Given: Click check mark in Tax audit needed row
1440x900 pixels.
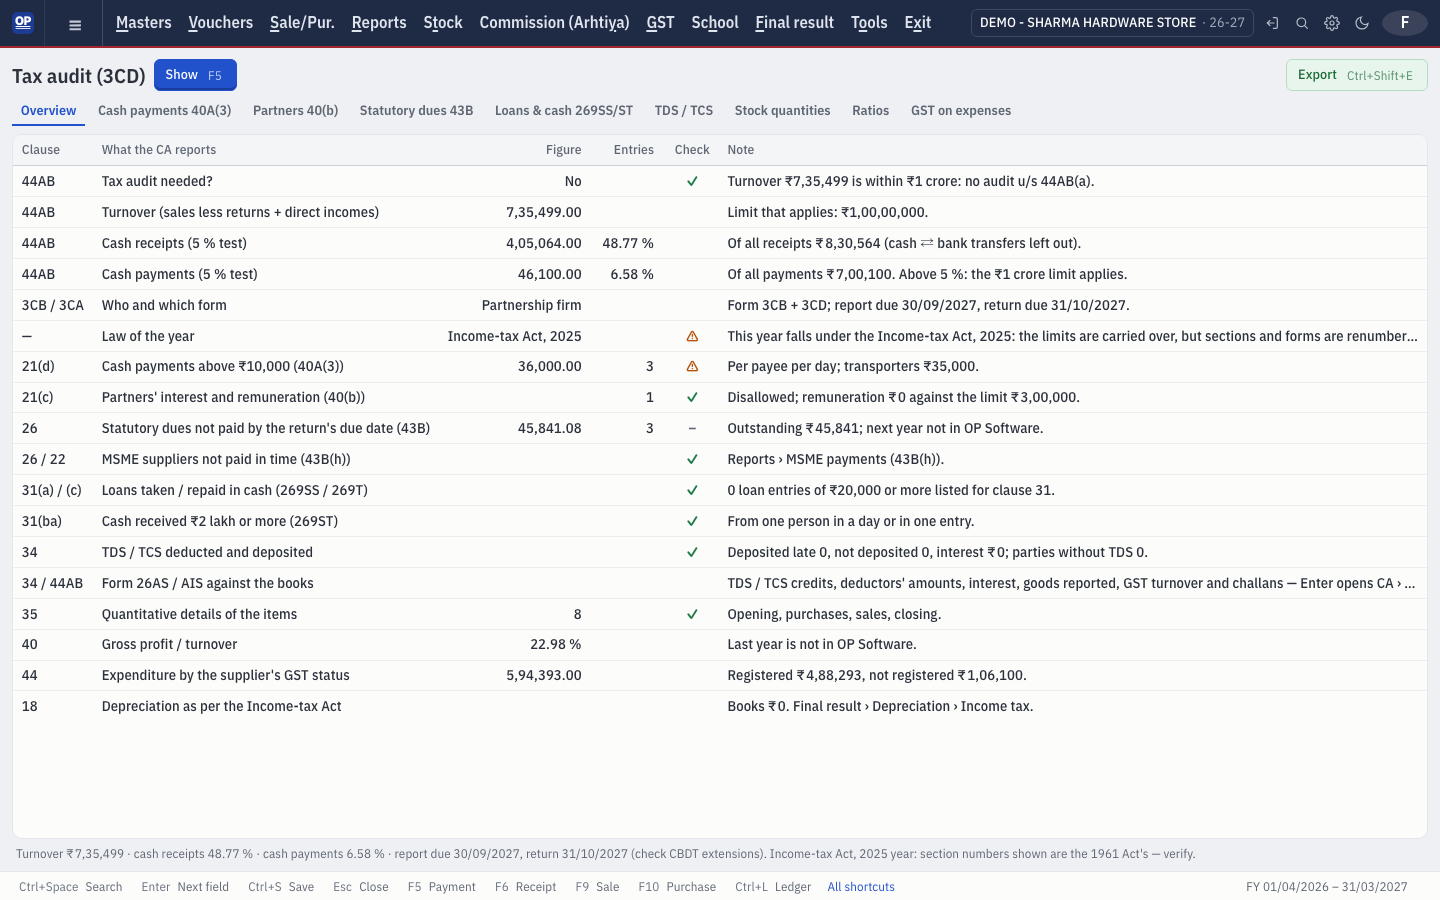Looking at the screenshot, I should (692, 181).
